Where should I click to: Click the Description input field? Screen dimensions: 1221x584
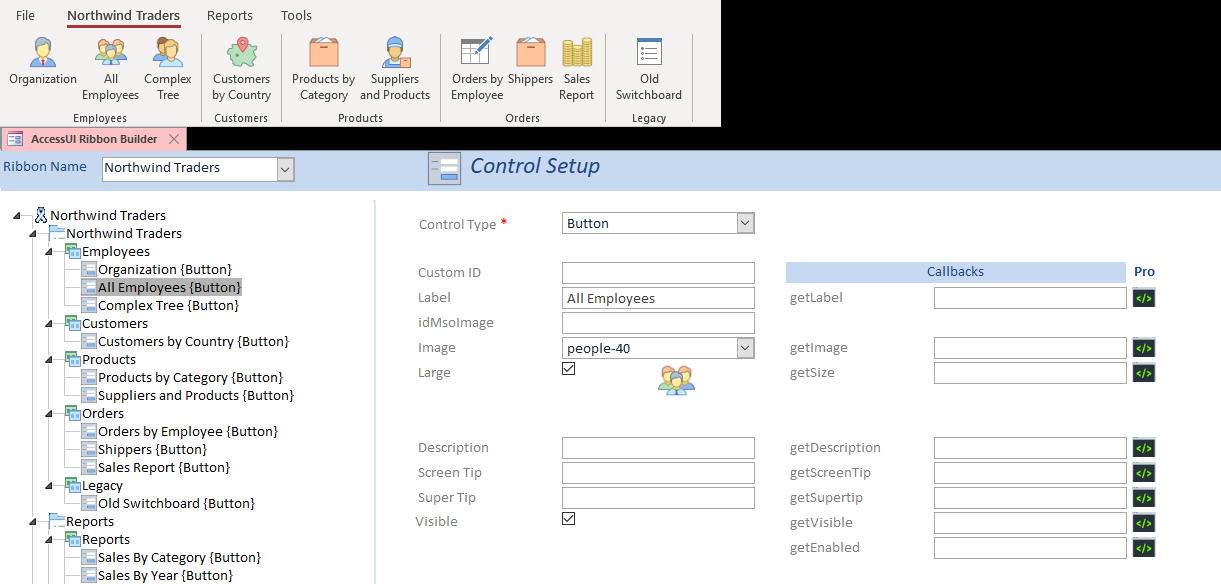(658, 448)
